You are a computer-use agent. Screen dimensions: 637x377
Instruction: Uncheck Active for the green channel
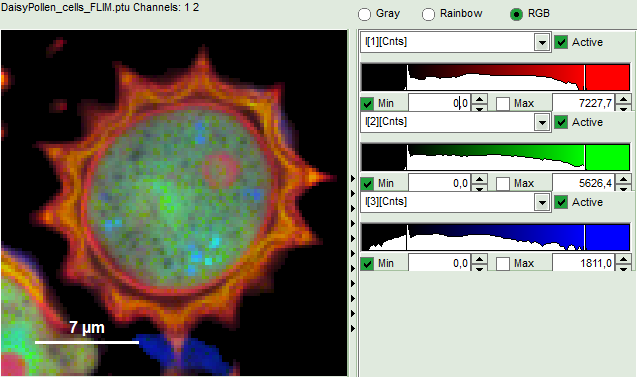pyautogui.click(x=561, y=122)
